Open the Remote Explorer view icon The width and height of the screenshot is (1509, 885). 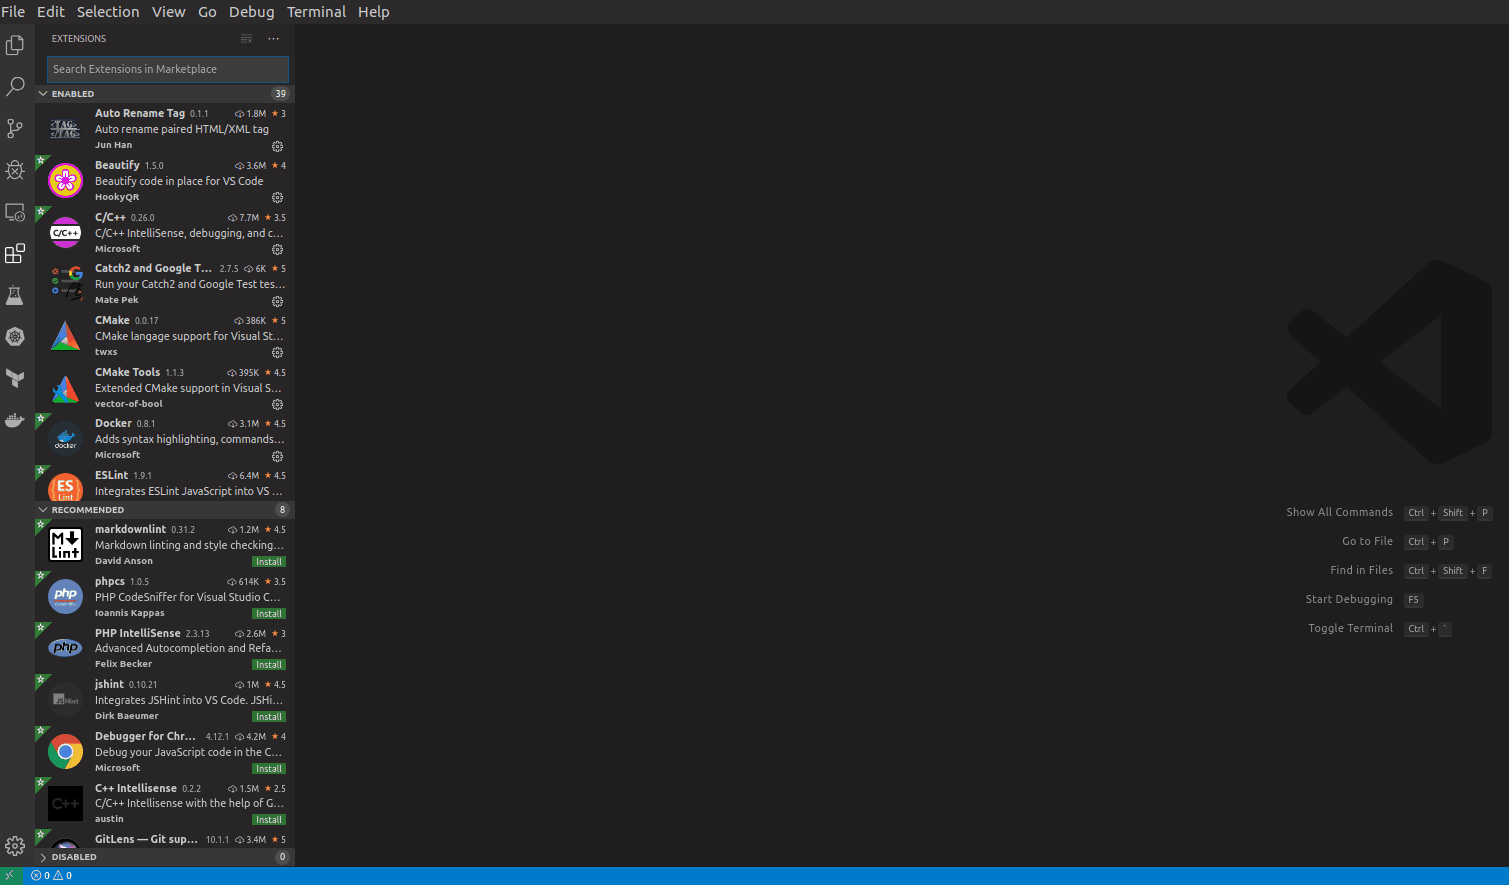point(15,212)
